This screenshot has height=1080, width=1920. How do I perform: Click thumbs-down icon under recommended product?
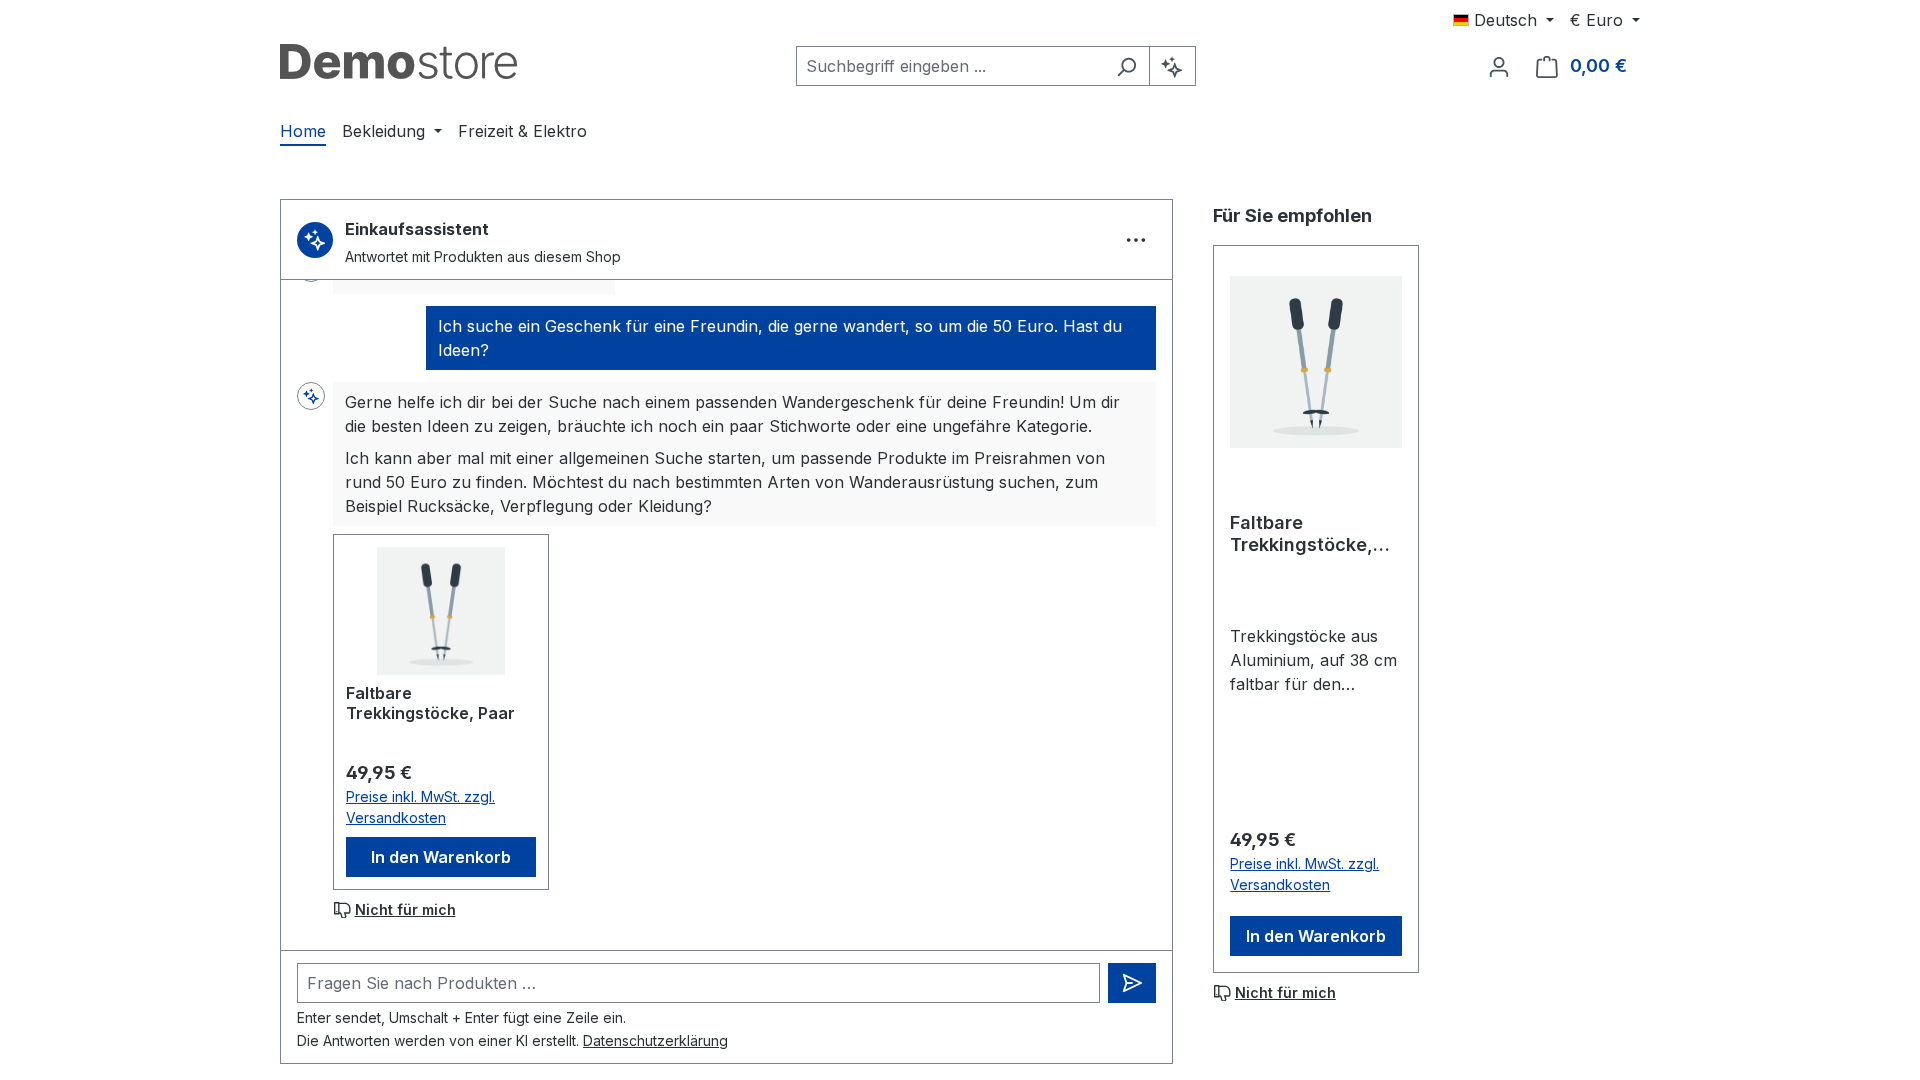(x=1222, y=993)
